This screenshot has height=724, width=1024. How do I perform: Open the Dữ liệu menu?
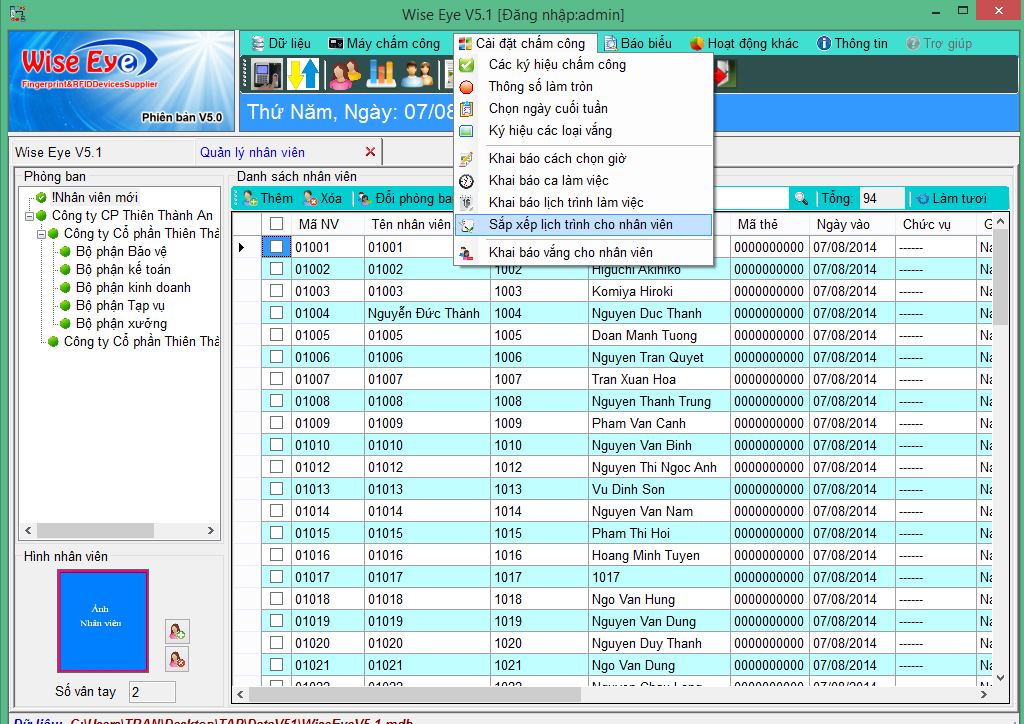tap(281, 44)
